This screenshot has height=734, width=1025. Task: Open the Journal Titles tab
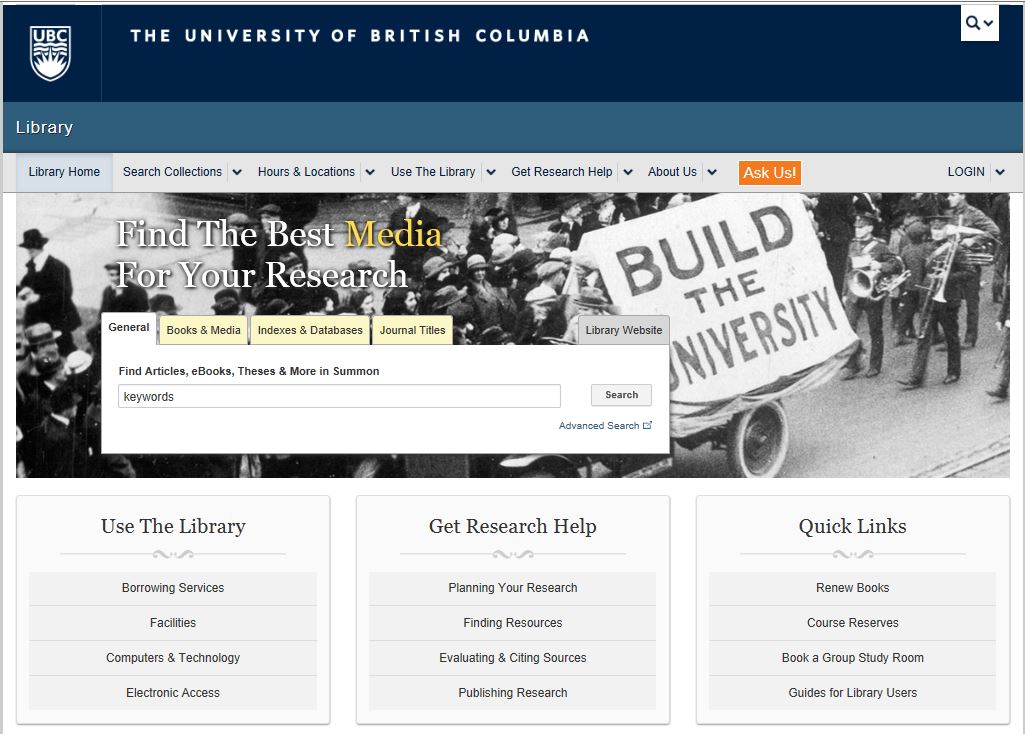412,330
